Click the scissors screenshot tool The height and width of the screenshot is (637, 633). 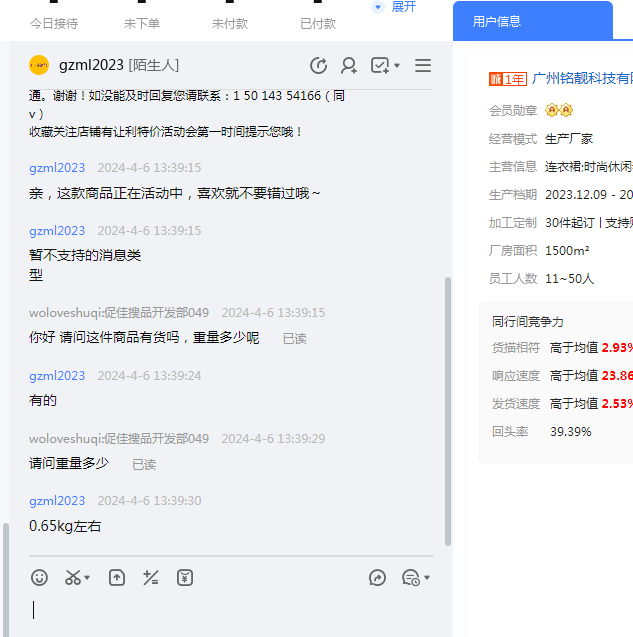tap(73, 577)
